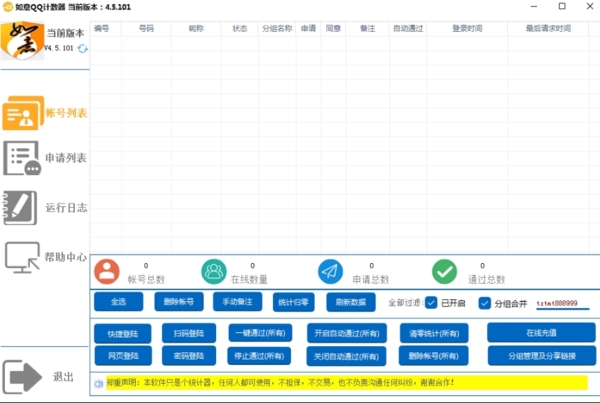Image resolution: width=600 pixels, height=403 pixels.
Task: Select the 运行日志 sidebar label
Action: click(x=66, y=208)
